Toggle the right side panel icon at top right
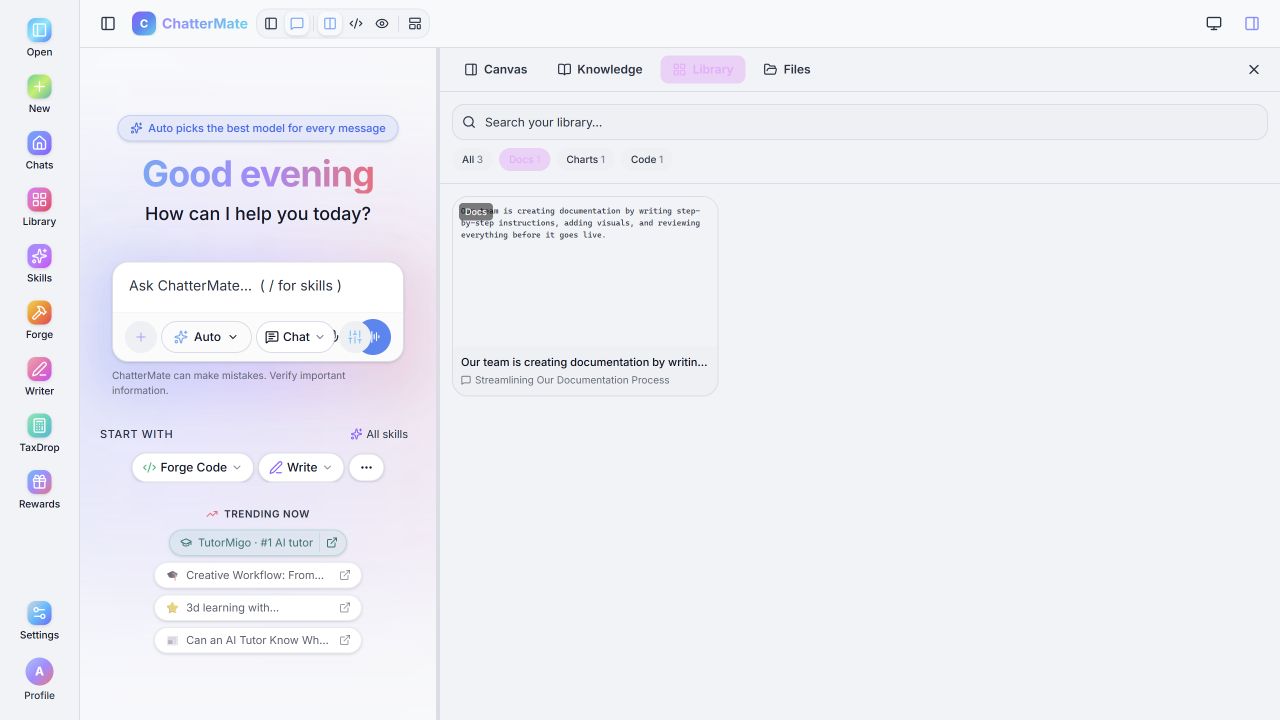Screen dimensions: 1280x720 pyautogui.click(x=1252, y=24)
